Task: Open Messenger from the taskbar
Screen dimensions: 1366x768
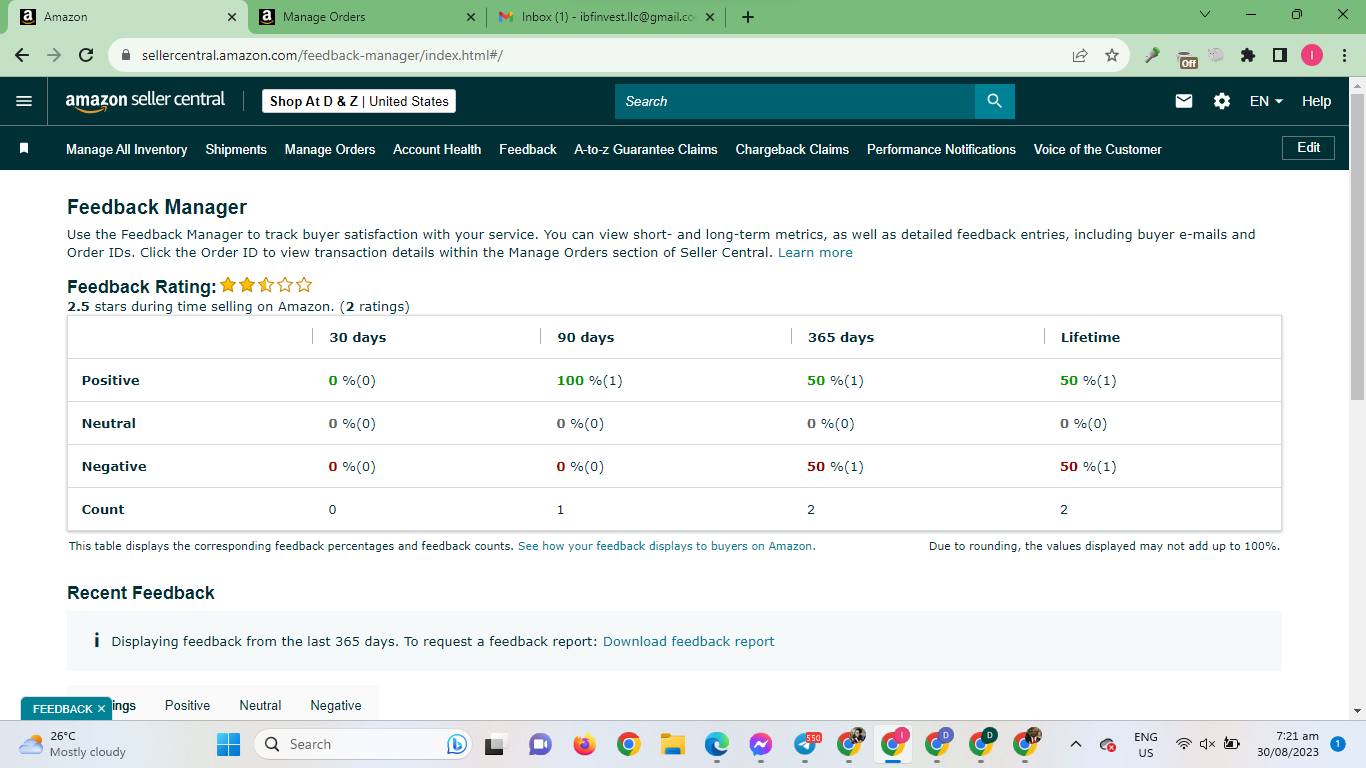Action: point(760,744)
